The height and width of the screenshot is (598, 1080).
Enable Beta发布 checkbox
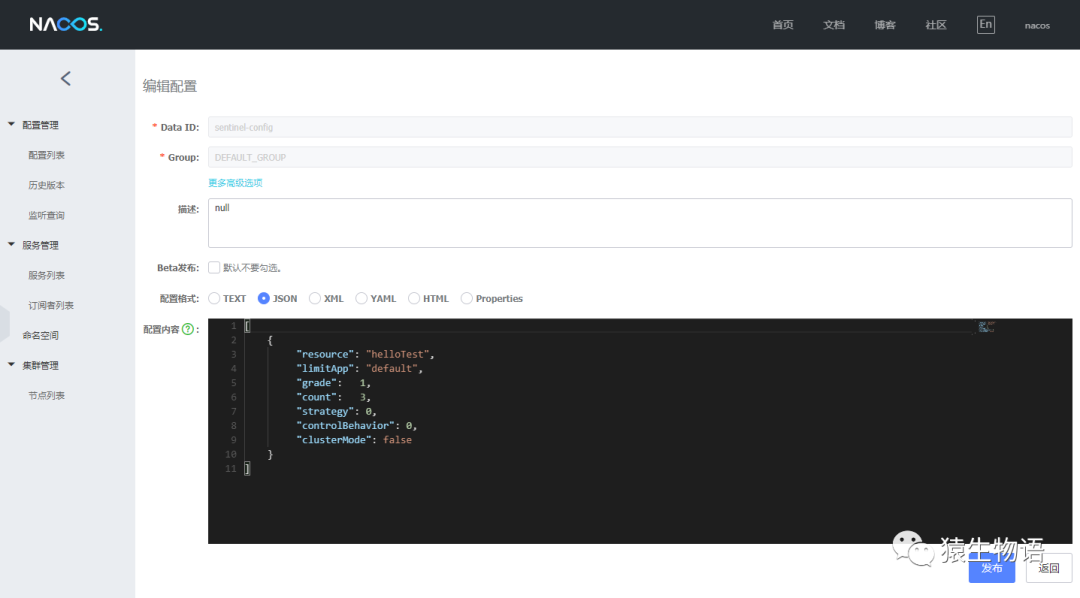(214, 267)
